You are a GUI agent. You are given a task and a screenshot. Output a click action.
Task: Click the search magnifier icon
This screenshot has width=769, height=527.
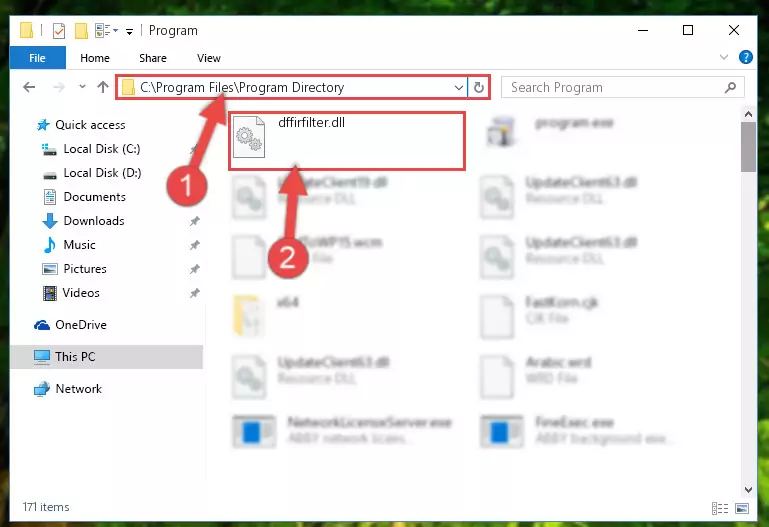(x=730, y=88)
